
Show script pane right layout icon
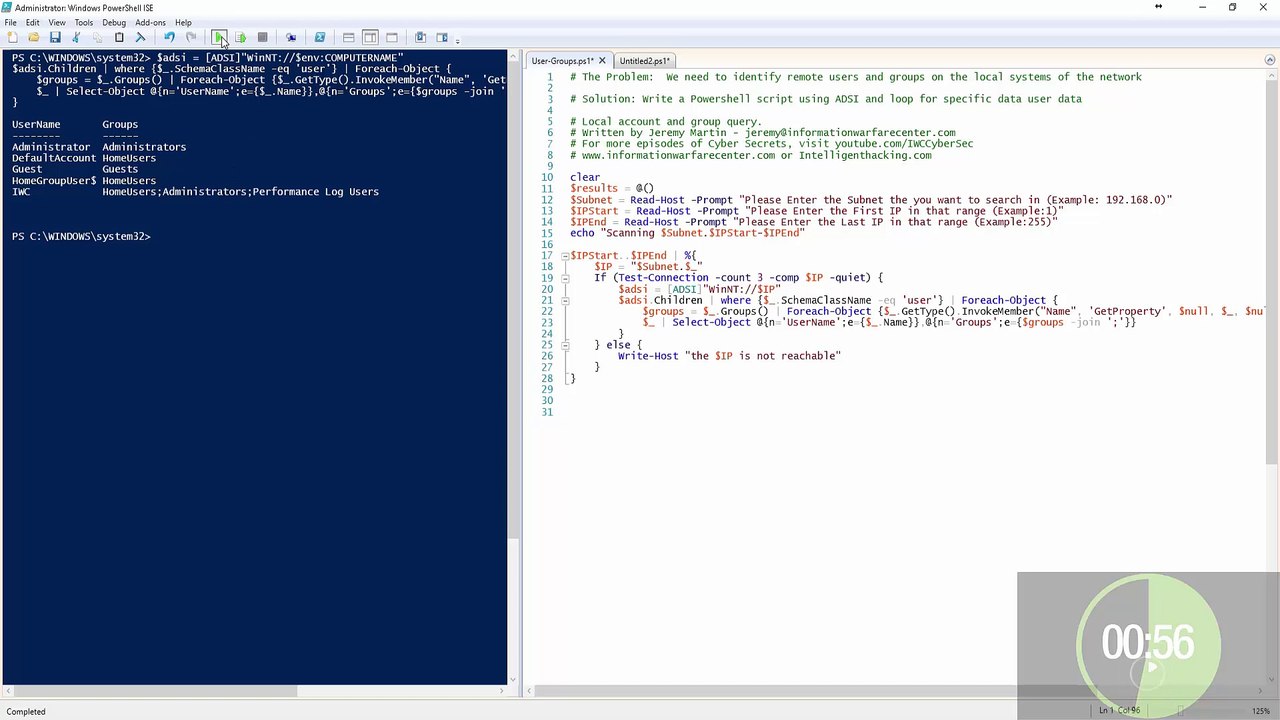pyautogui.click(x=370, y=38)
